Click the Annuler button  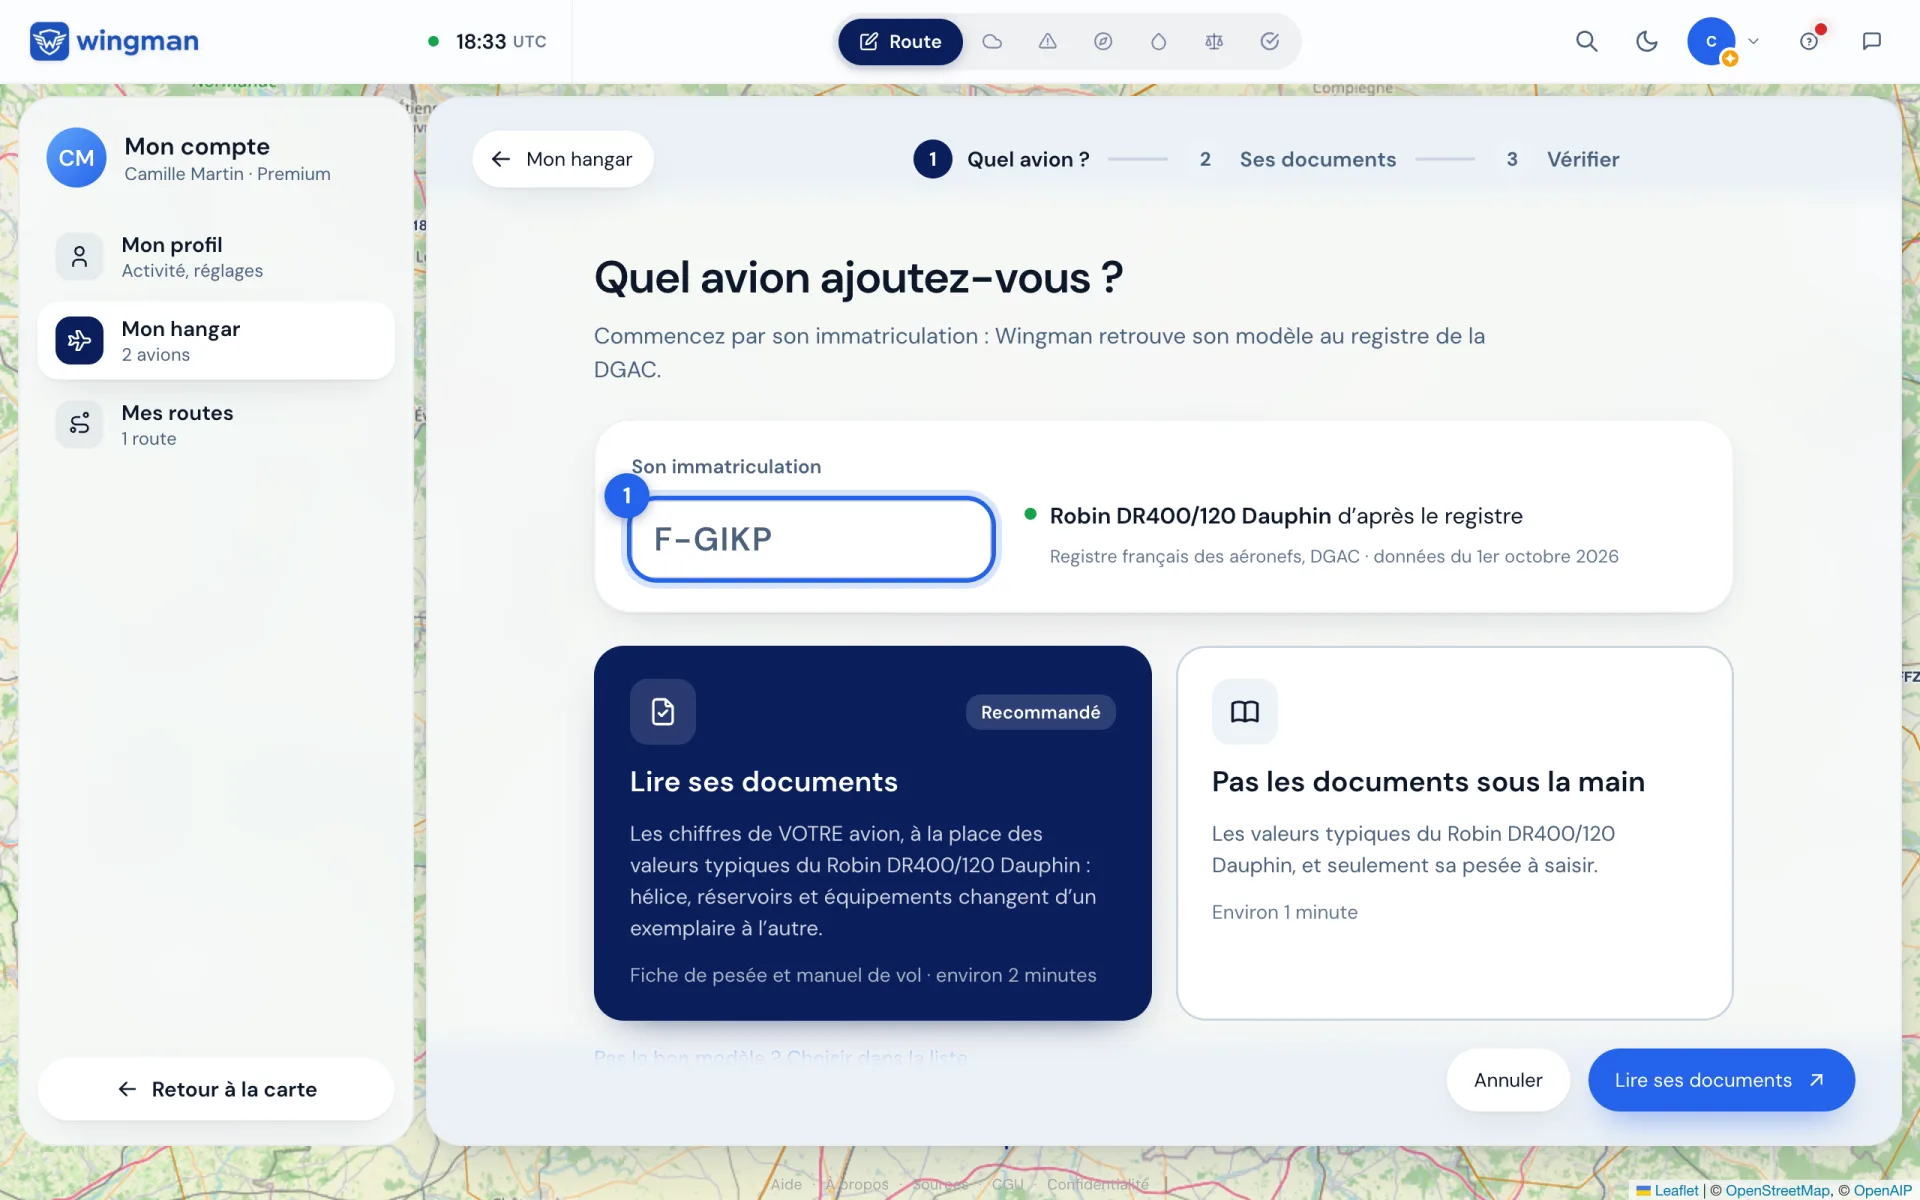(x=1508, y=1080)
